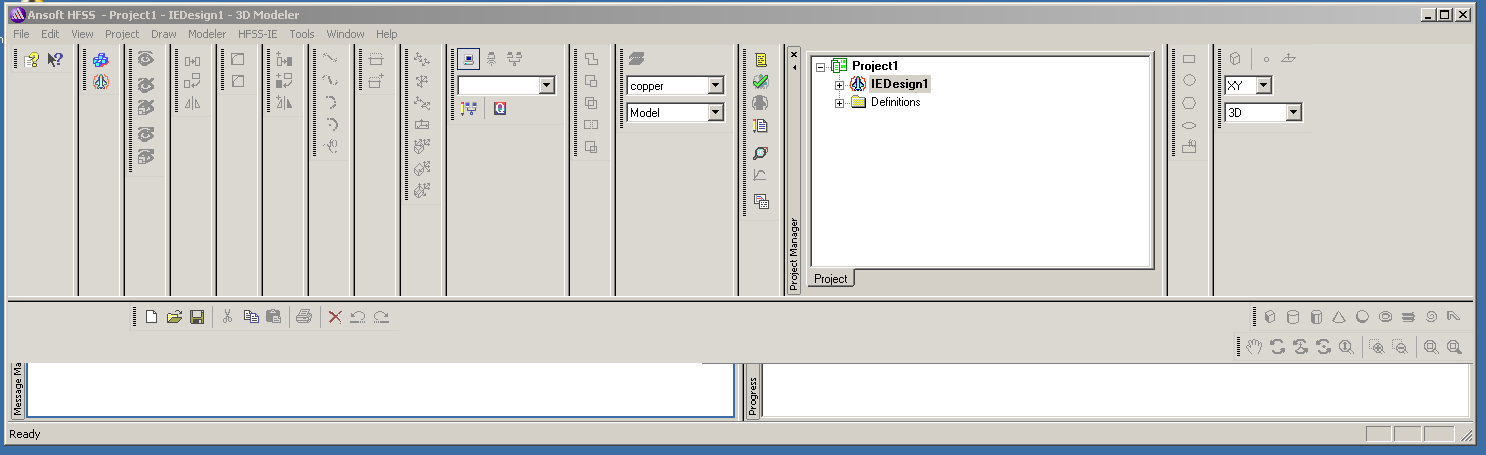Open the solution data notes icon
The height and width of the screenshot is (455, 1486).
[x=761, y=126]
